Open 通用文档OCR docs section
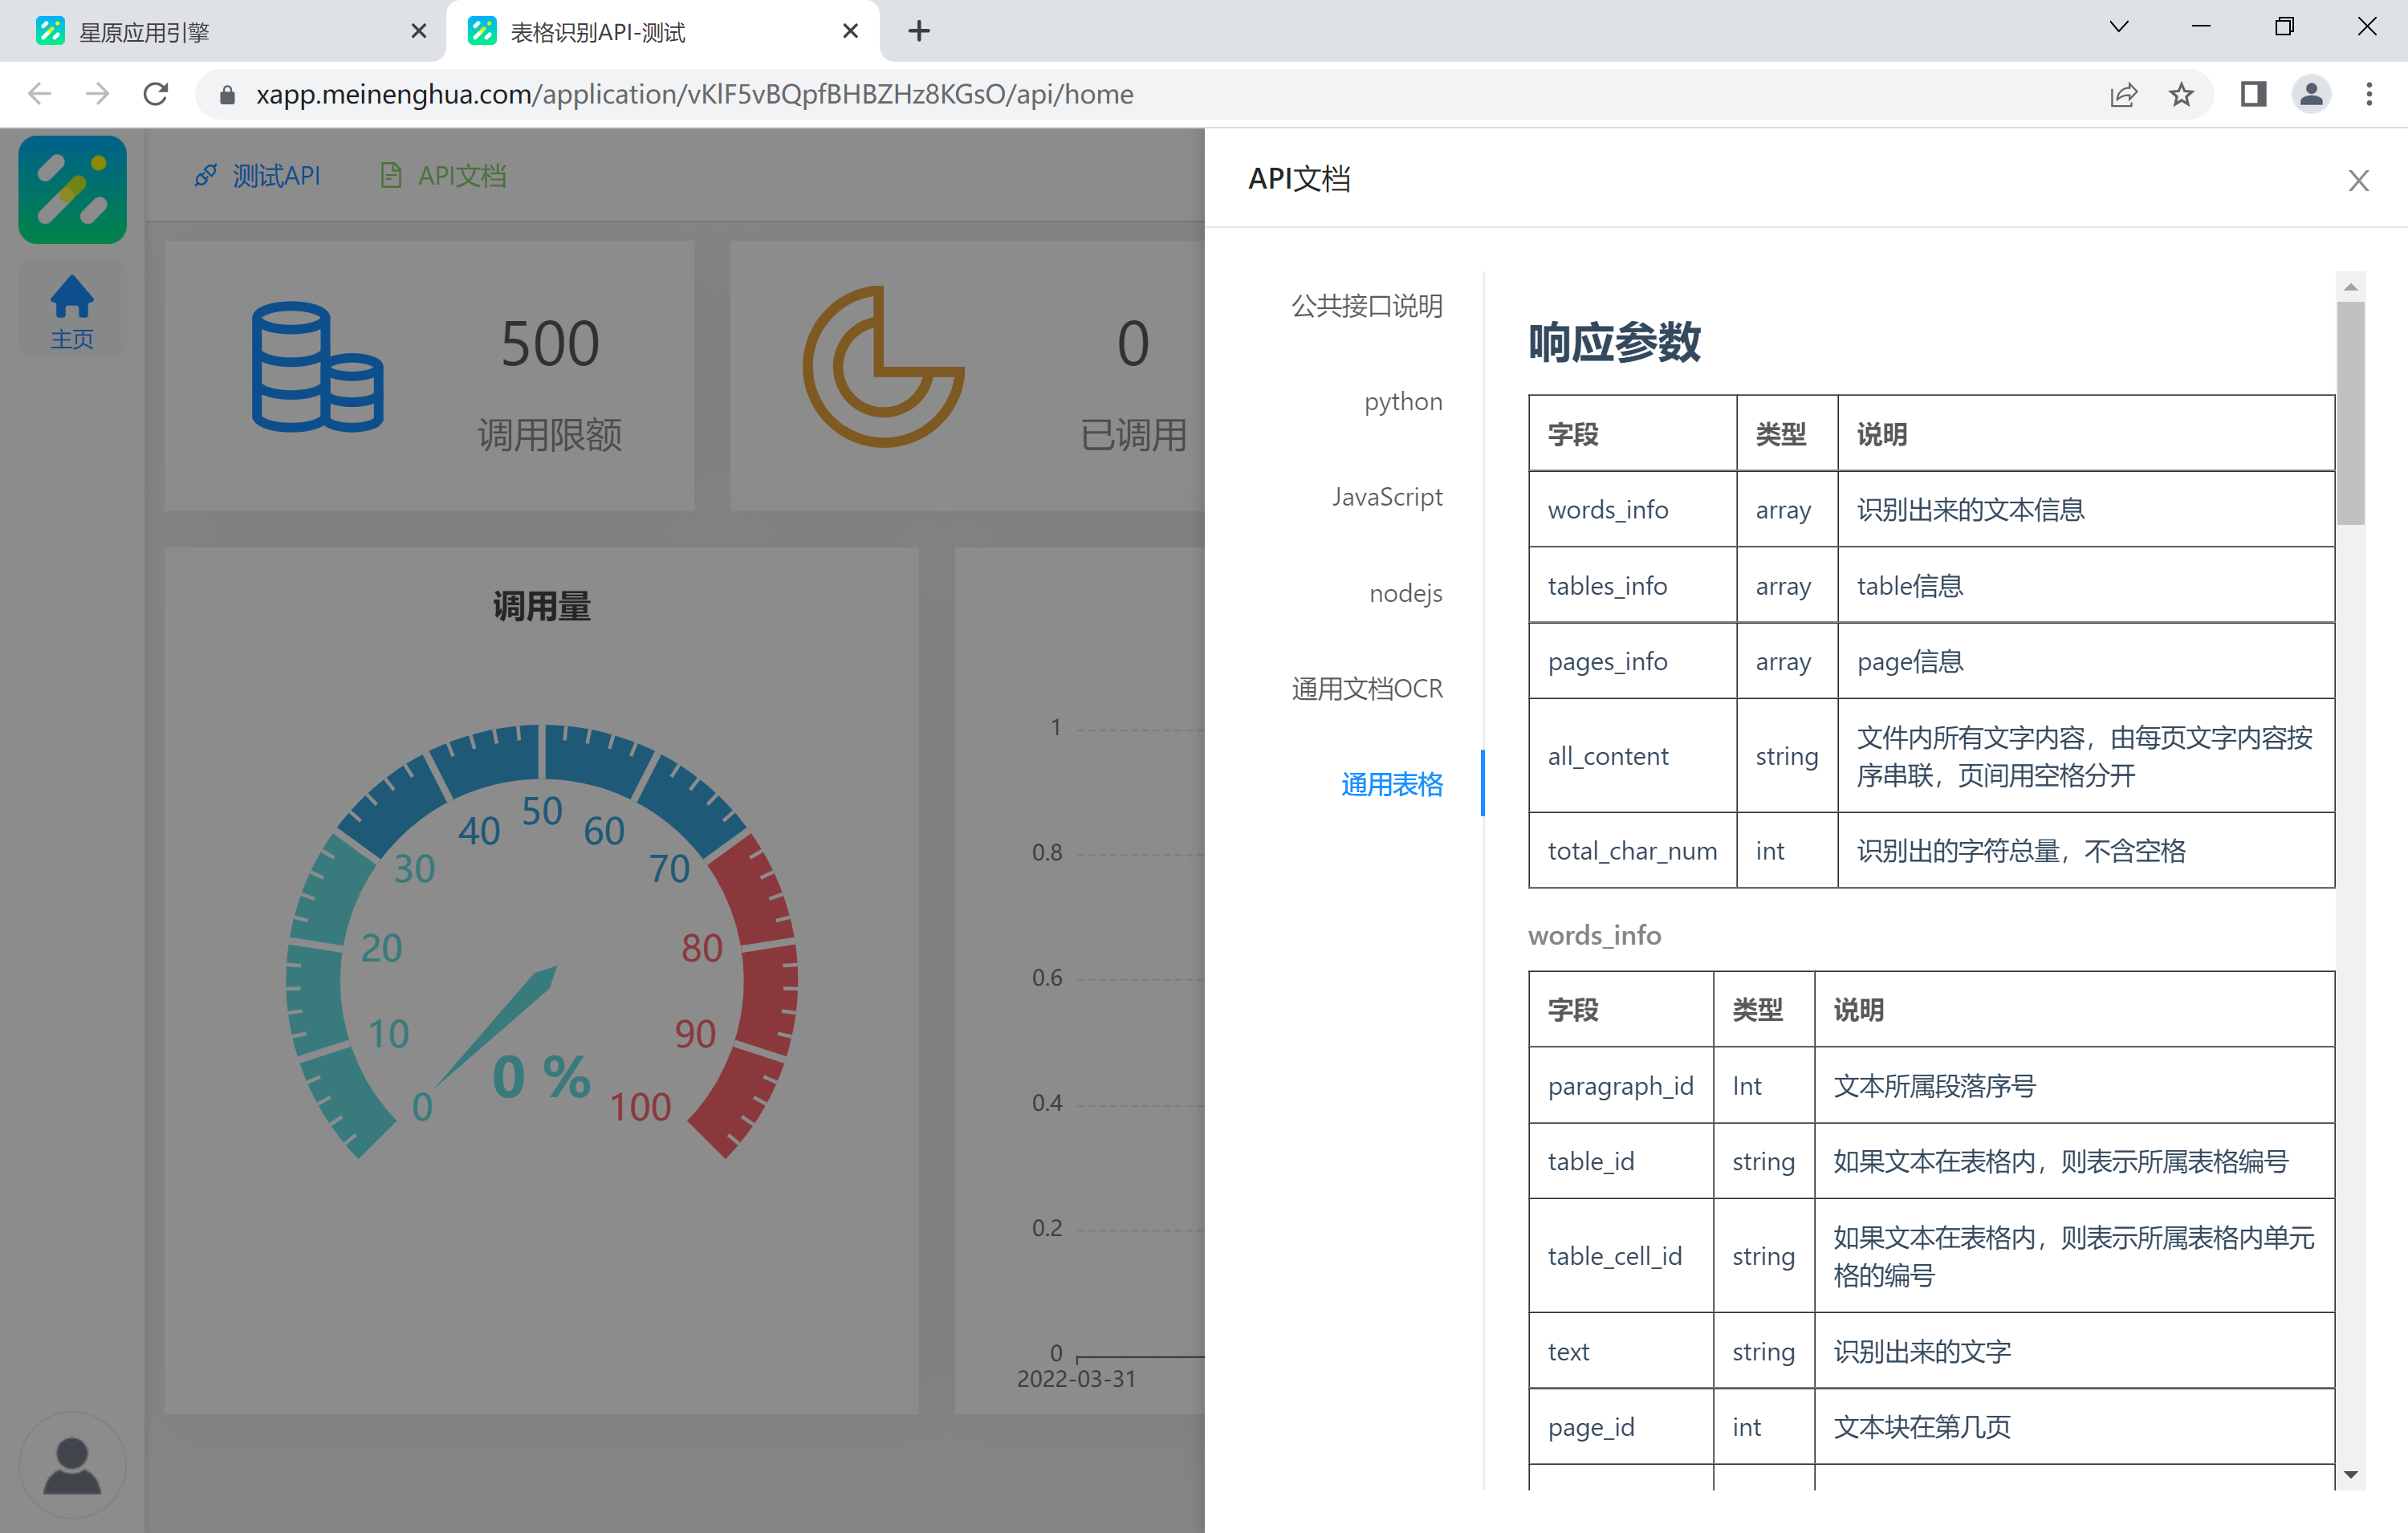2408x1533 pixels. tap(1367, 689)
